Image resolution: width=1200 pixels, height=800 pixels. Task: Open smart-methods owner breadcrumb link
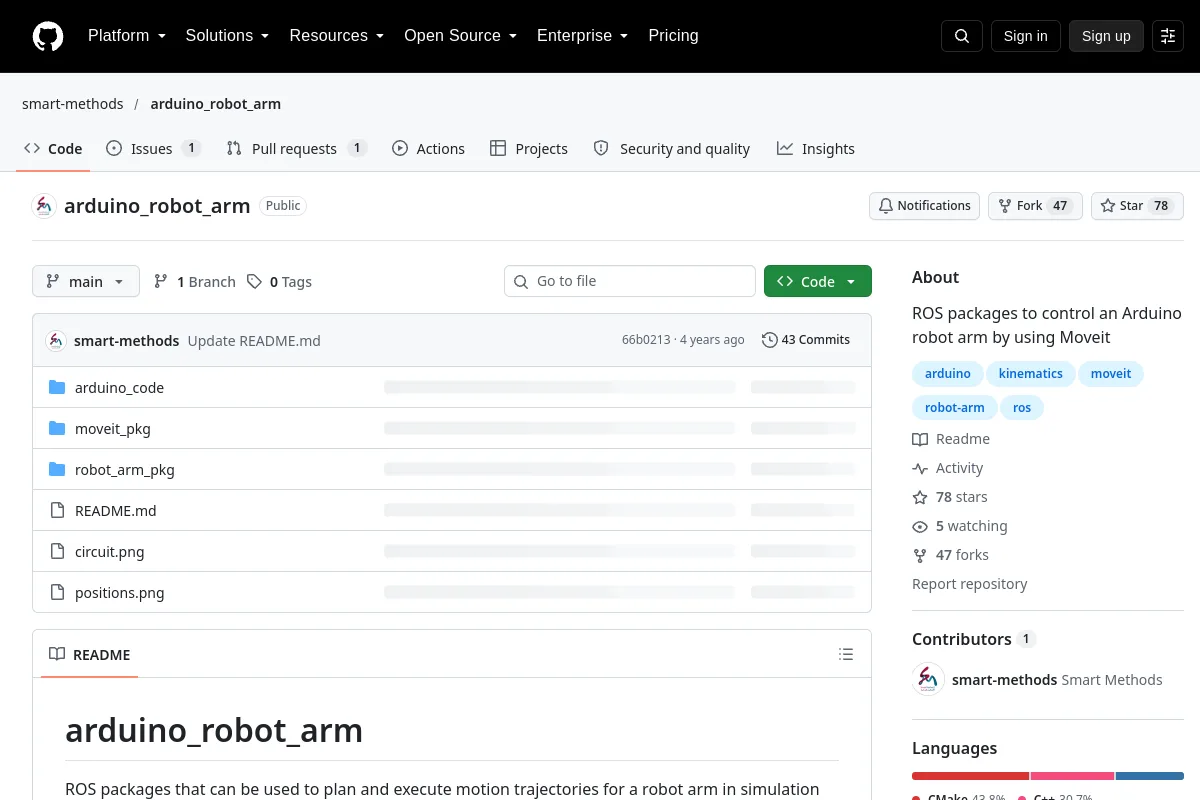tap(73, 104)
